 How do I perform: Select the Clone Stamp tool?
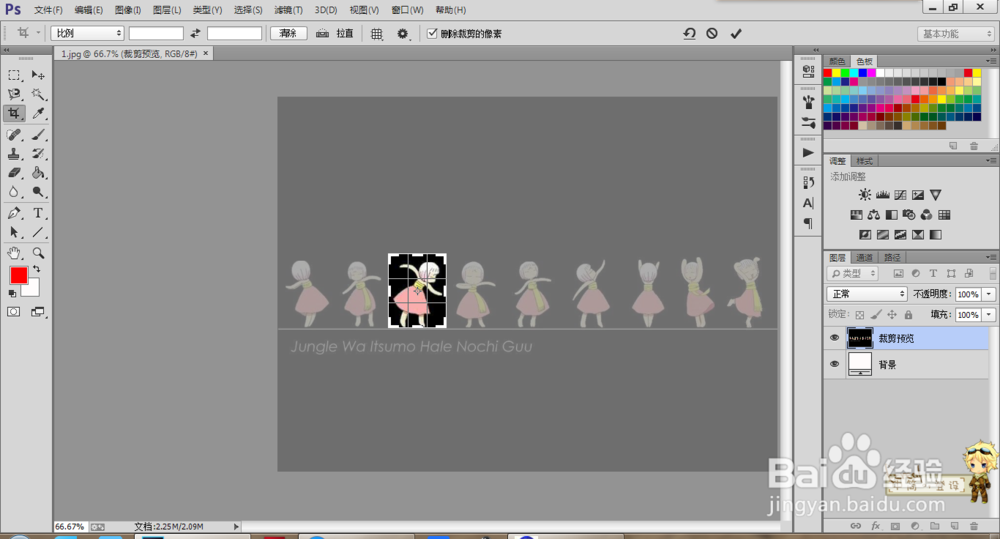[x=13, y=154]
